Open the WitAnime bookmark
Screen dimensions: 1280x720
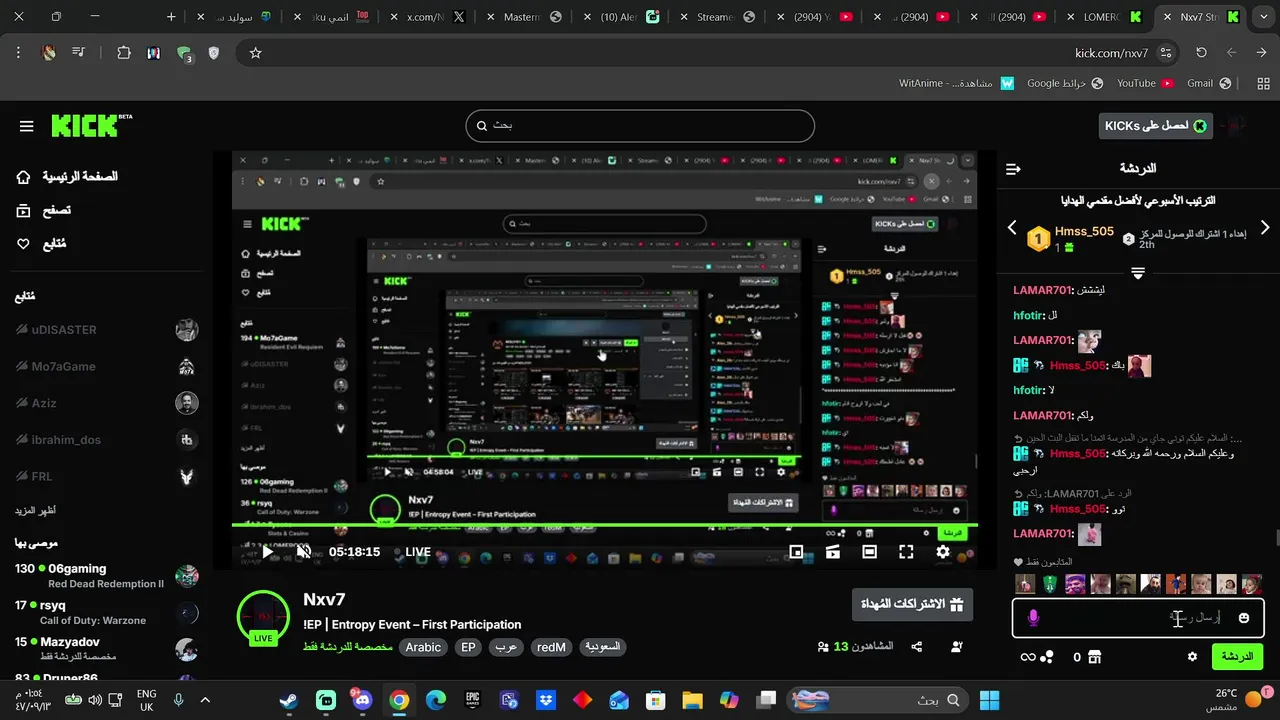click(x=956, y=83)
